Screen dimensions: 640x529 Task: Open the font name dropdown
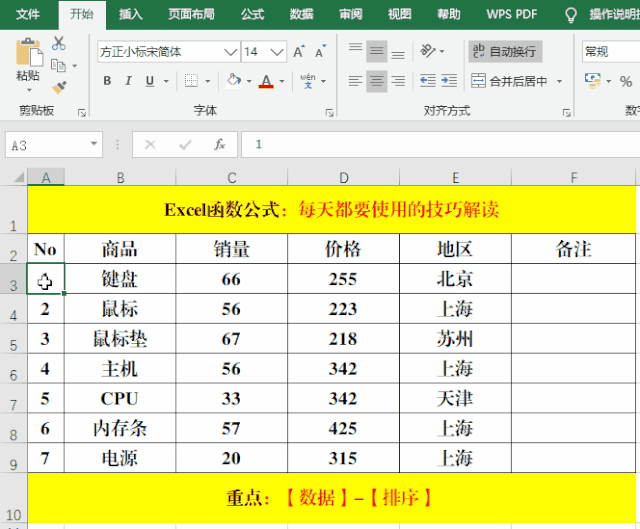[231, 51]
